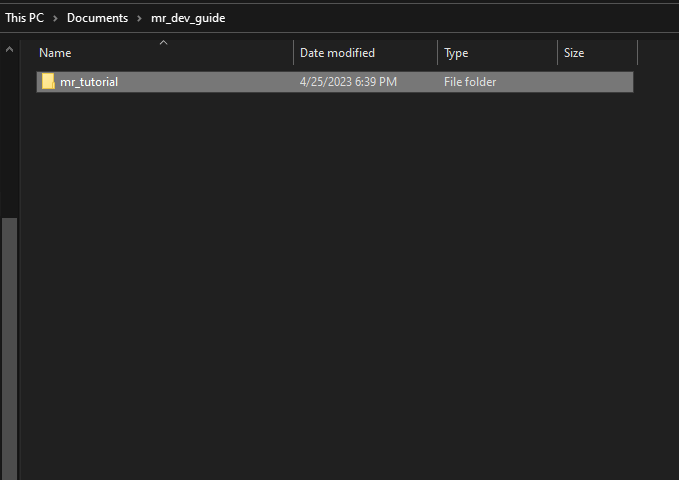Click the mr_tutorial folder name
This screenshot has height=480, width=679.
[89, 82]
